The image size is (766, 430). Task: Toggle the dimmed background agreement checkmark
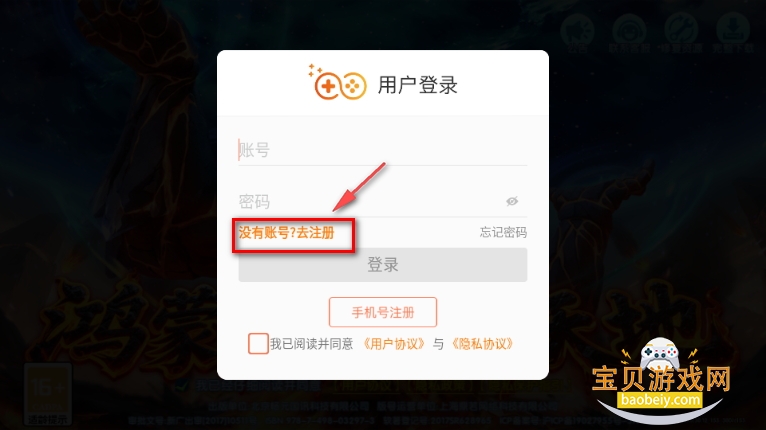182,386
